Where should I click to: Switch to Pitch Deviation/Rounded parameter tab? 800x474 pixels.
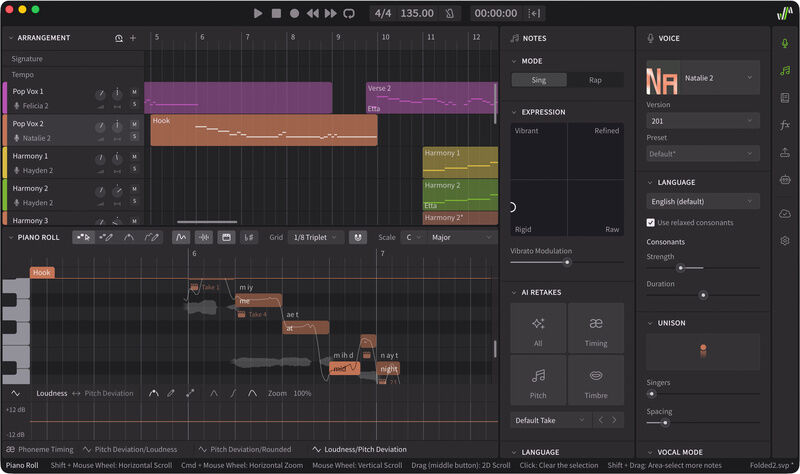pos(245,450)
